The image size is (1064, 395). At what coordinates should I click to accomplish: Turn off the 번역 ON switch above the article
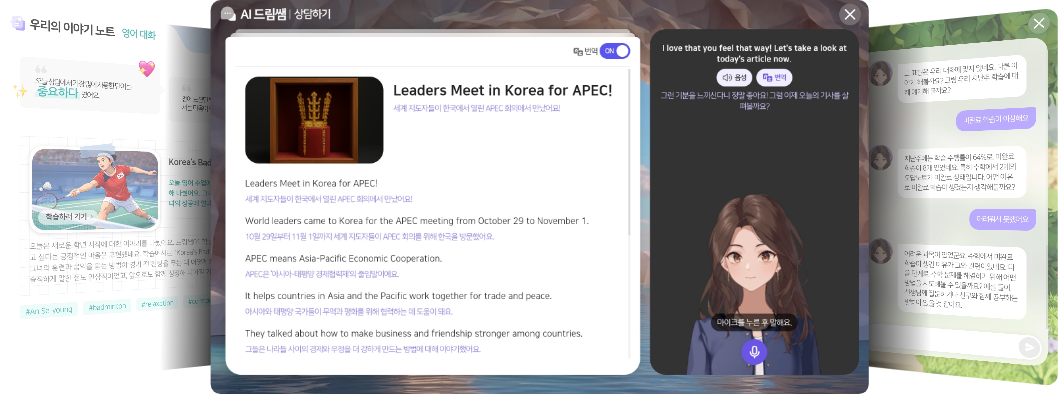click(615, 51)
